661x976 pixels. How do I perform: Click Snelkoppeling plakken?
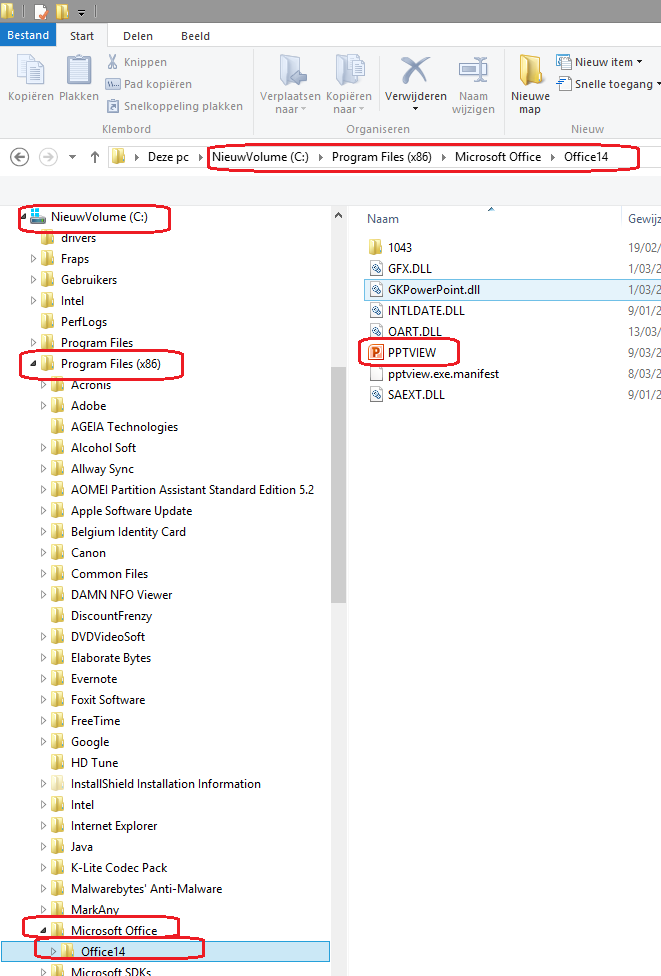tap(174, 106)
